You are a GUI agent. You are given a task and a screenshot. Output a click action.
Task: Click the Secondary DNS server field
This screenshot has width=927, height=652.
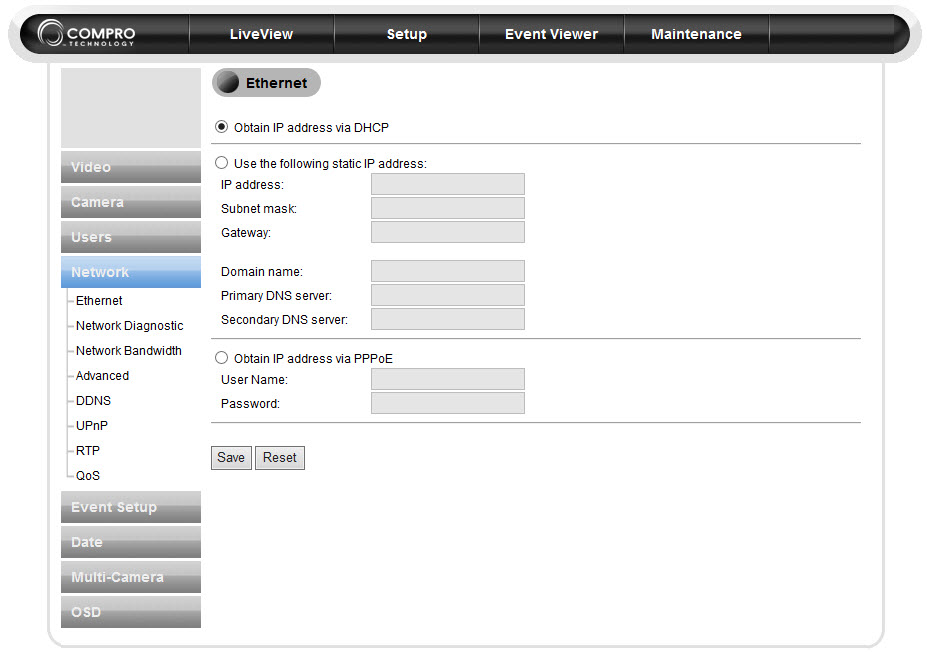(448, 319)
